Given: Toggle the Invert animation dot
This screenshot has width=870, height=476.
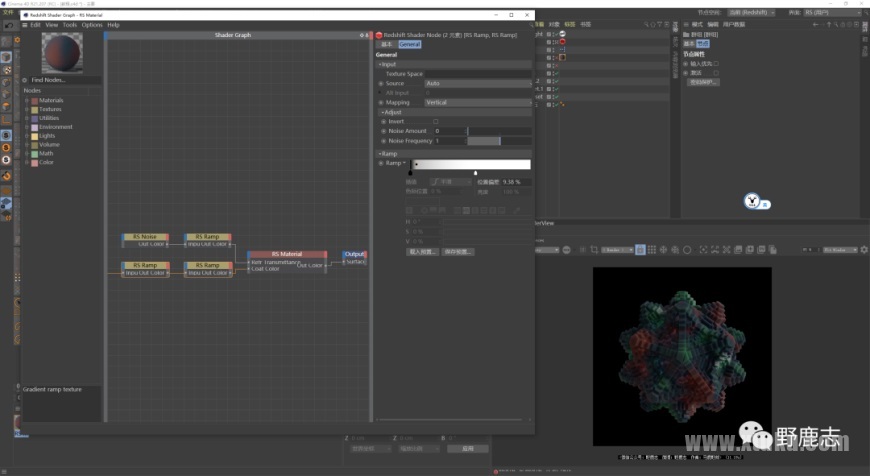Looking at the screenshot, I should tap(383, 121).
